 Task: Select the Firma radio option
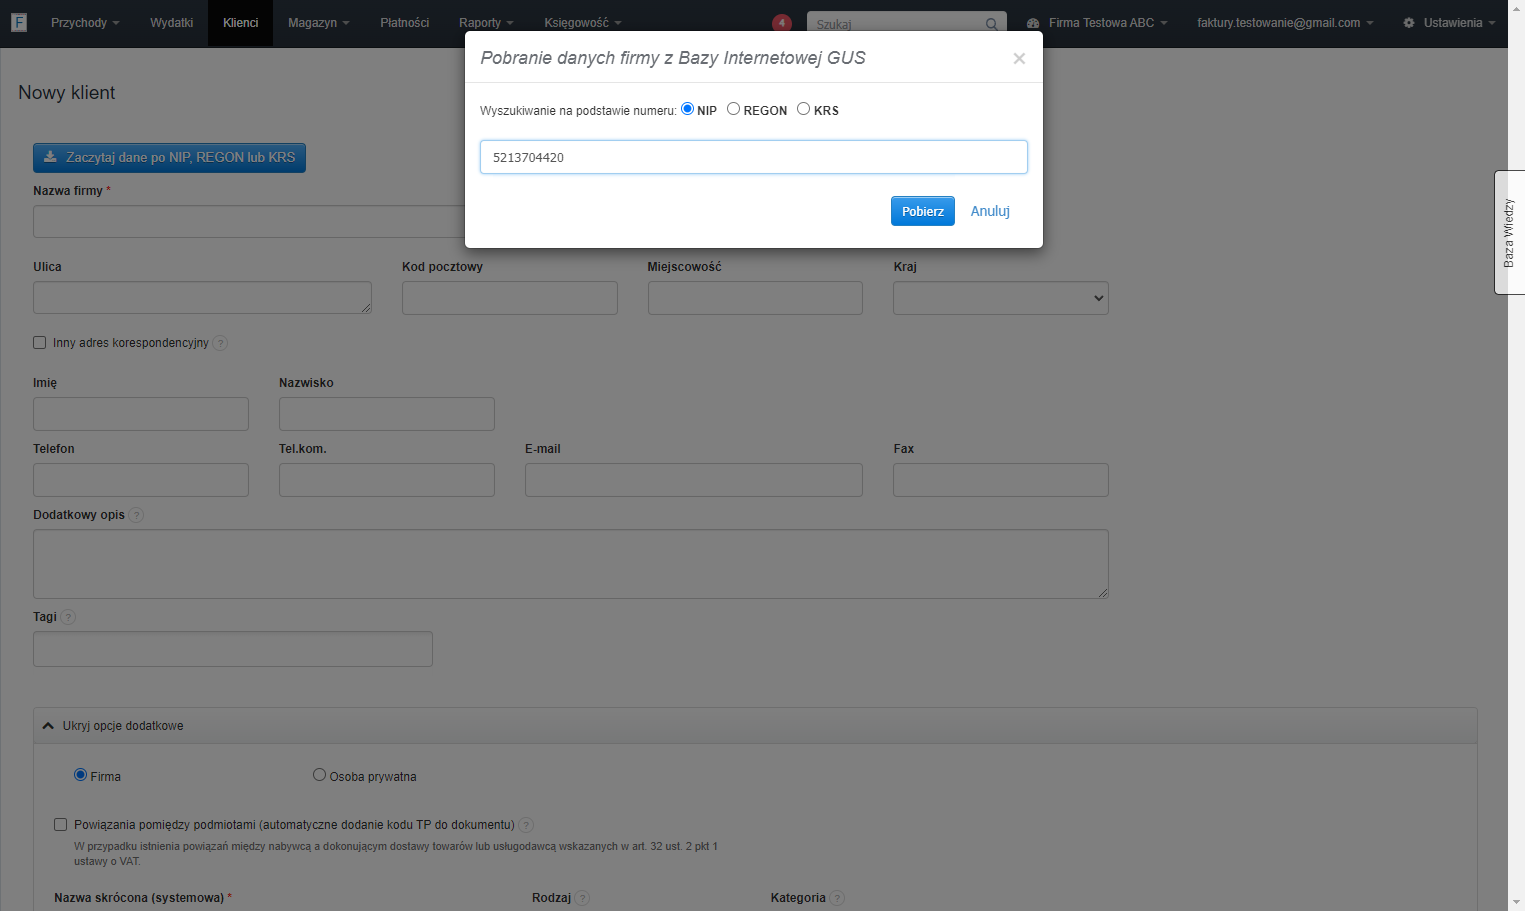point(81,775)
